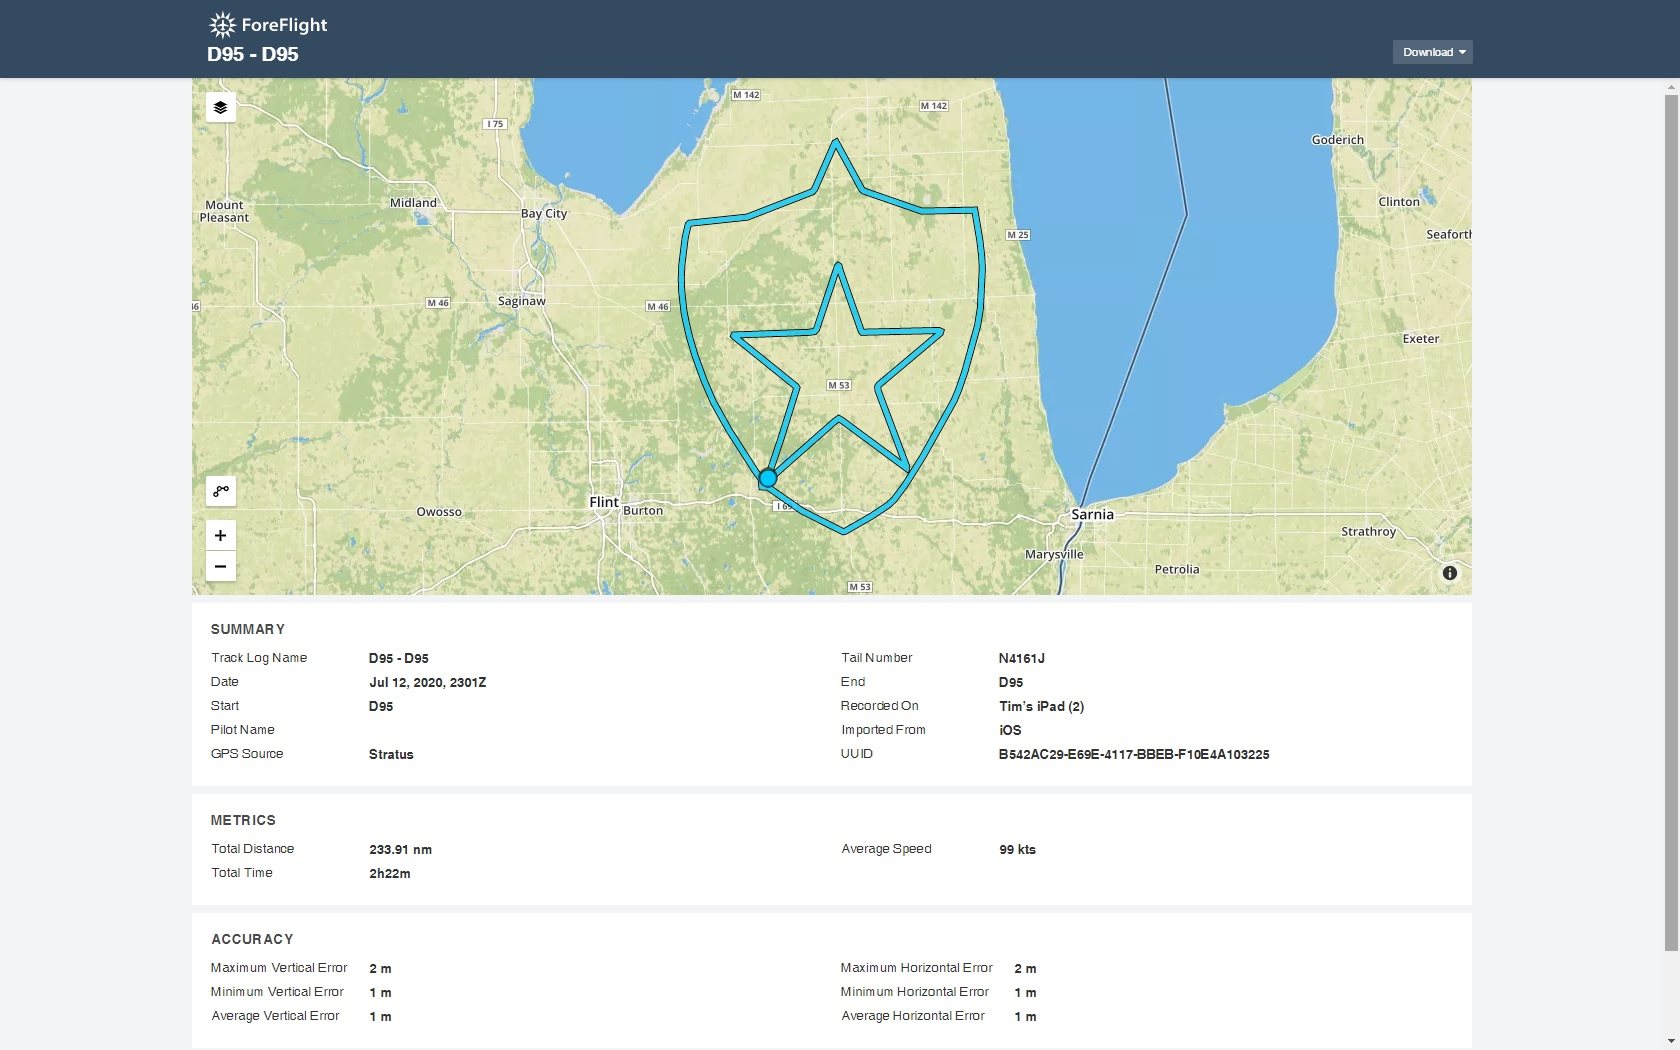Screen dimensions: 1680x1050
Task: Click the Midland label on map
Action: (413, 202)
